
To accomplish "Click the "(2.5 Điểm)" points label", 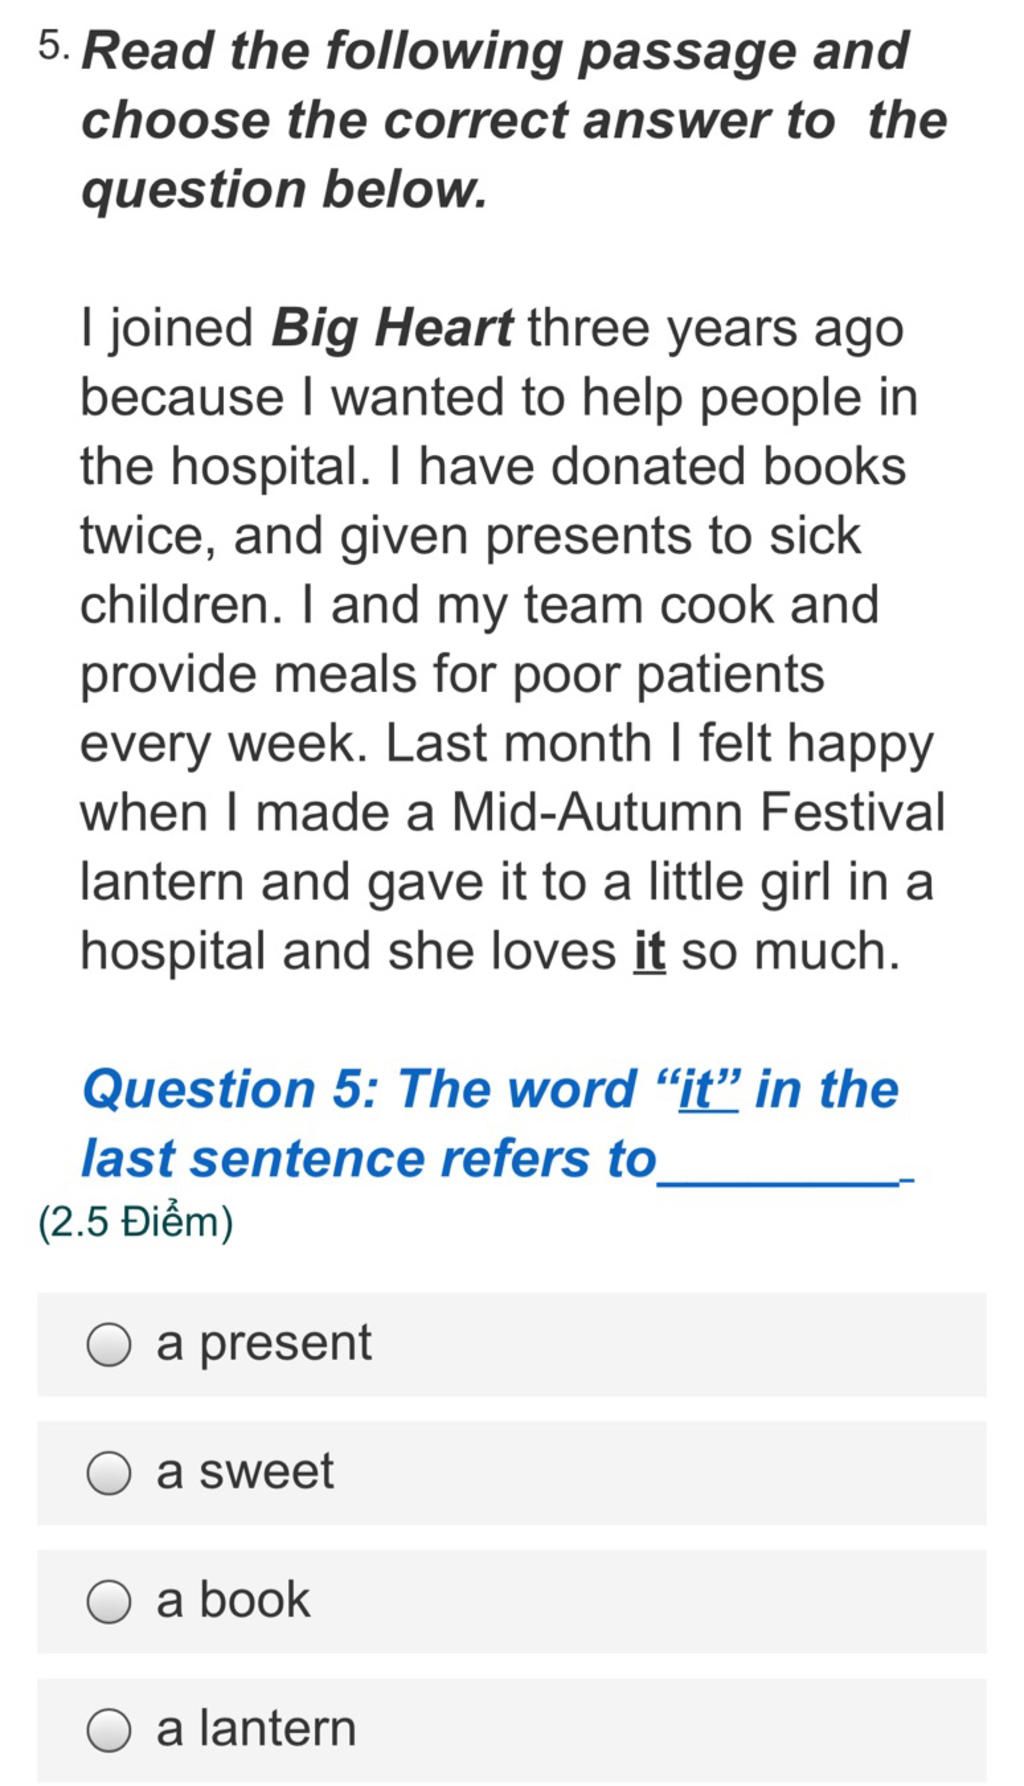I will pos(135,1222).
